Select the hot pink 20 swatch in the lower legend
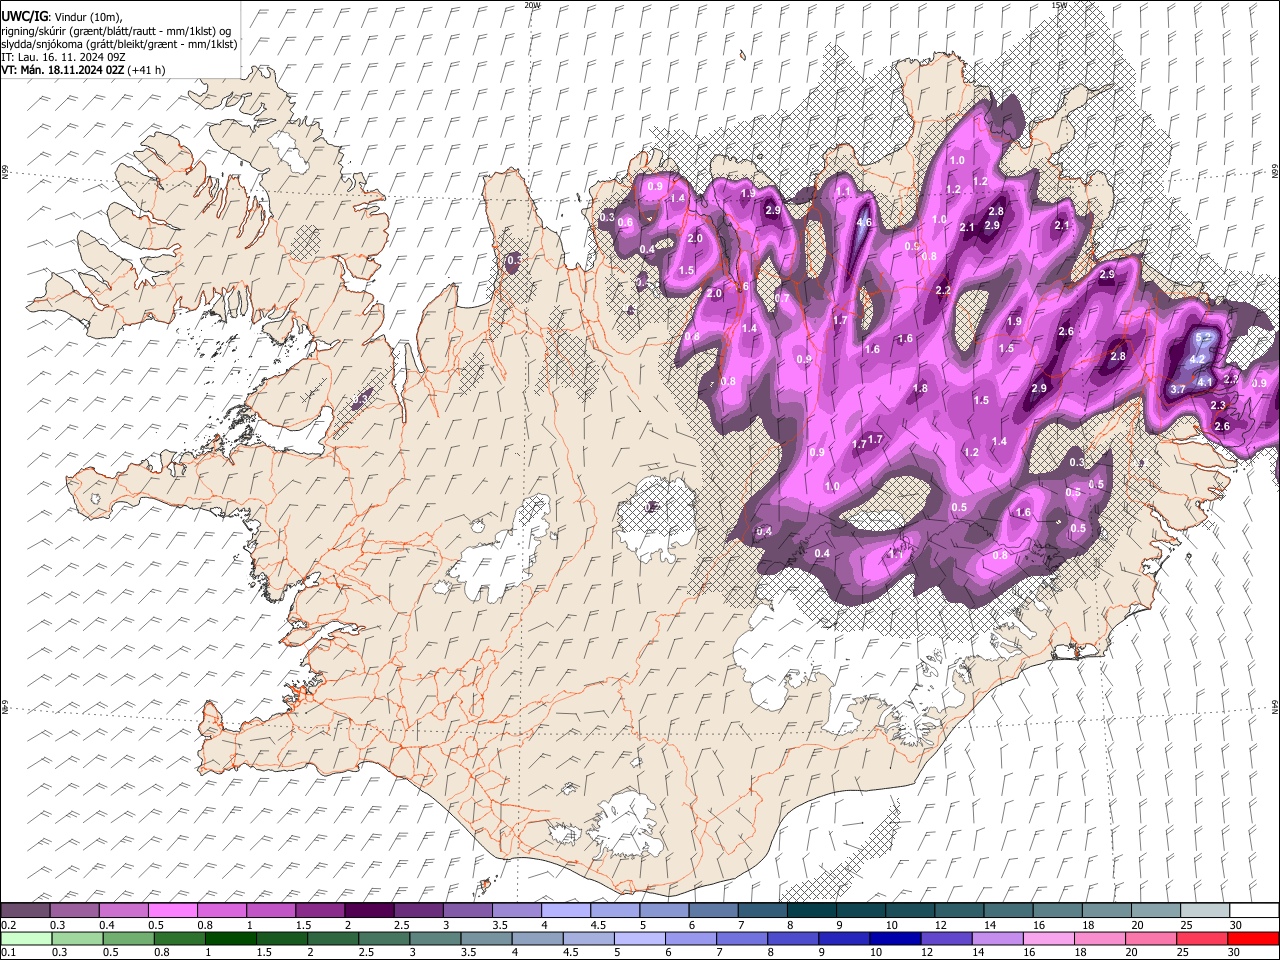Image resolution: width=1280 pixels, height=960 pixels. tap(1150, 938)
